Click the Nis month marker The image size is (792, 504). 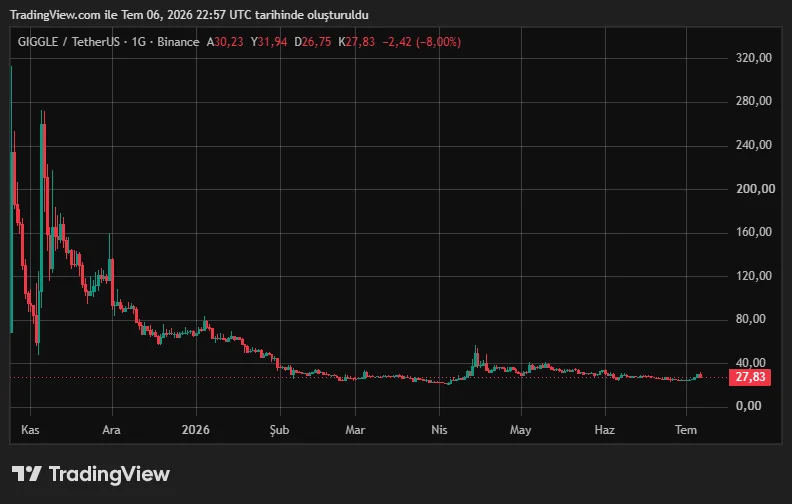click(x=439, y=430)
